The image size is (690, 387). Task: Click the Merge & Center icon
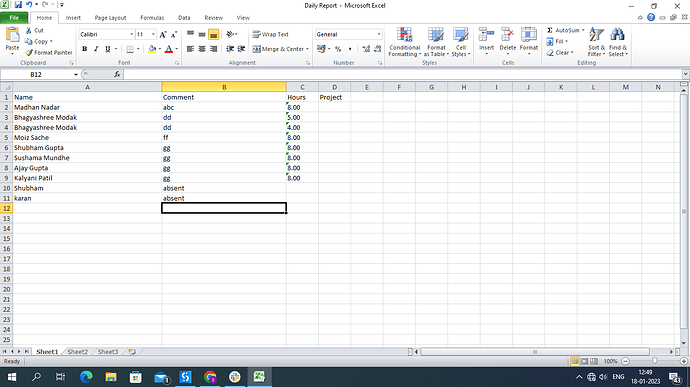[257, 49]
